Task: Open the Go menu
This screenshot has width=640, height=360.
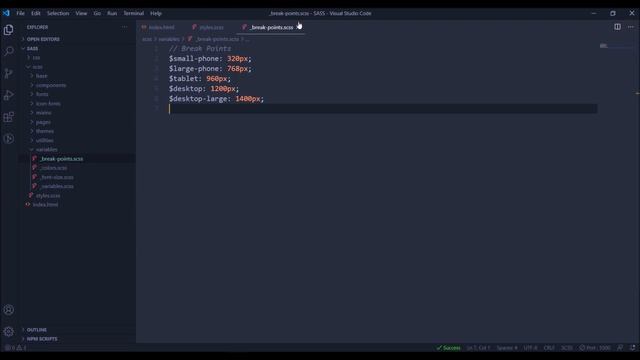Action: [97, 13]
